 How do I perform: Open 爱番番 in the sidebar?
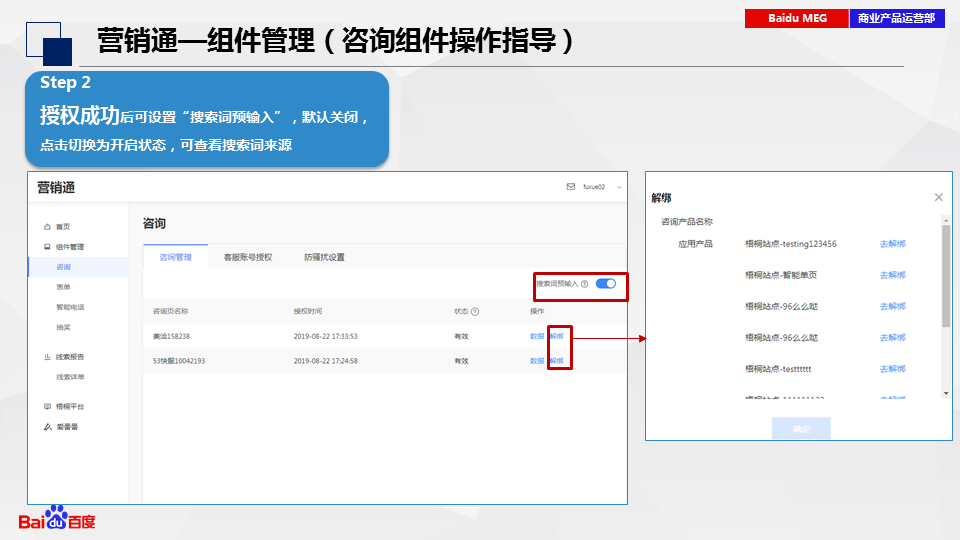67,427
